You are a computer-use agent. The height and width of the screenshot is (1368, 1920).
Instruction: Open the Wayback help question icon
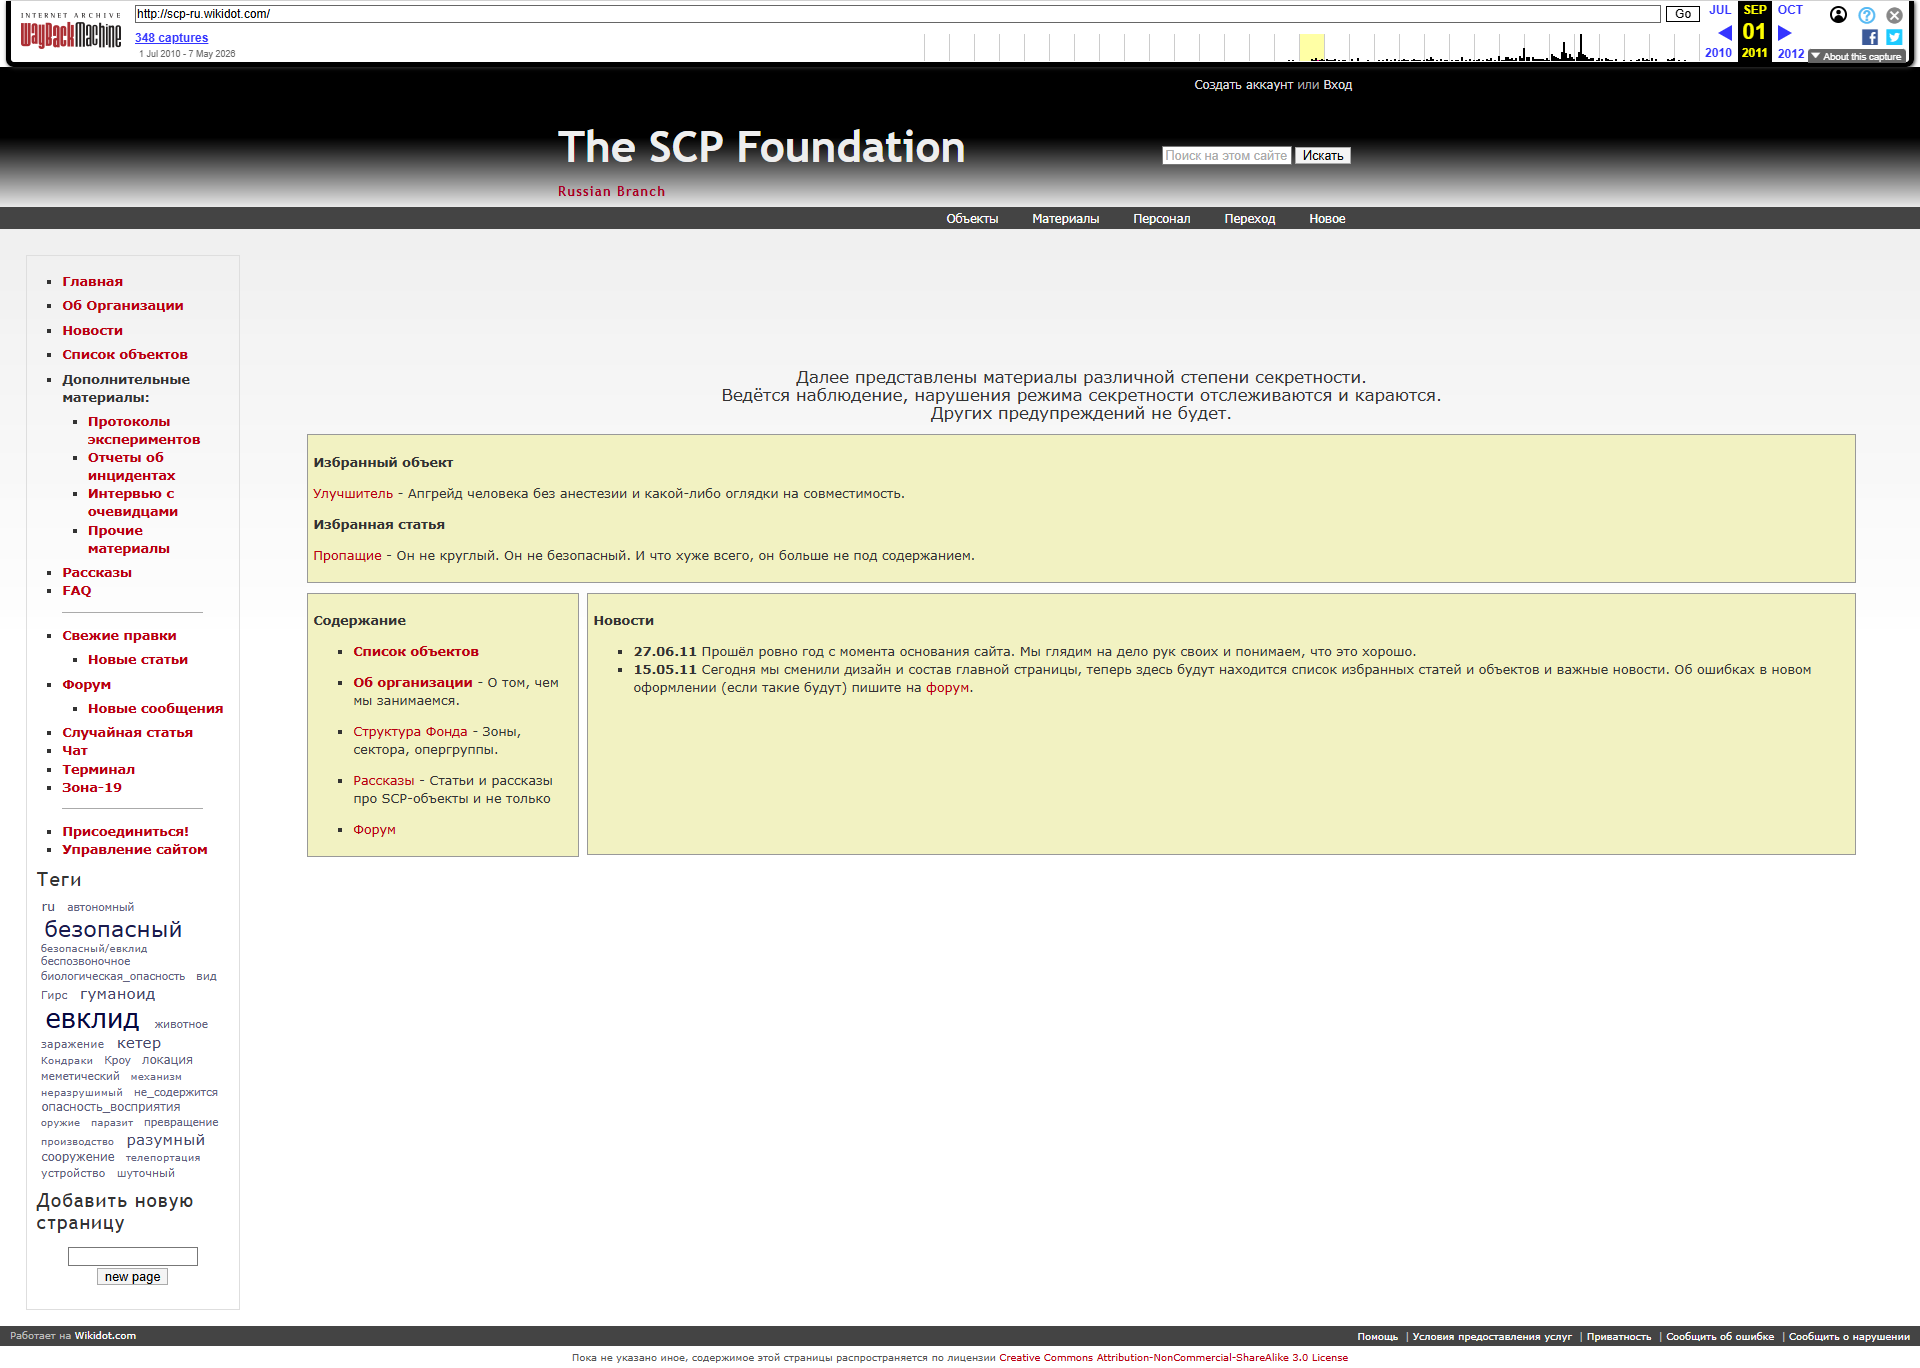click(1866, 15)
